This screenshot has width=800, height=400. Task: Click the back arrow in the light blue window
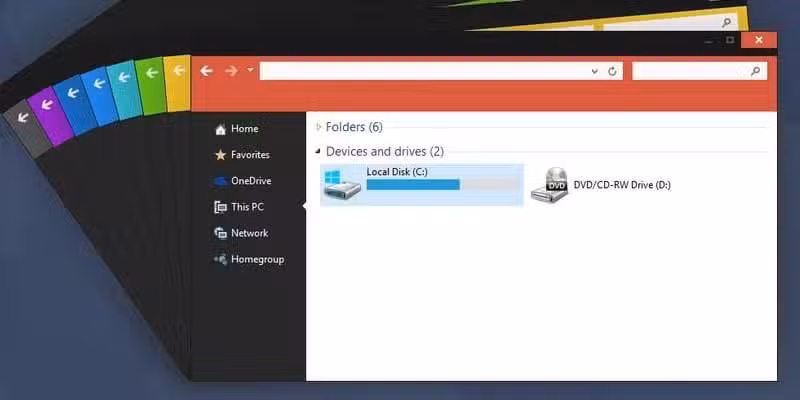tap(99, 84)
